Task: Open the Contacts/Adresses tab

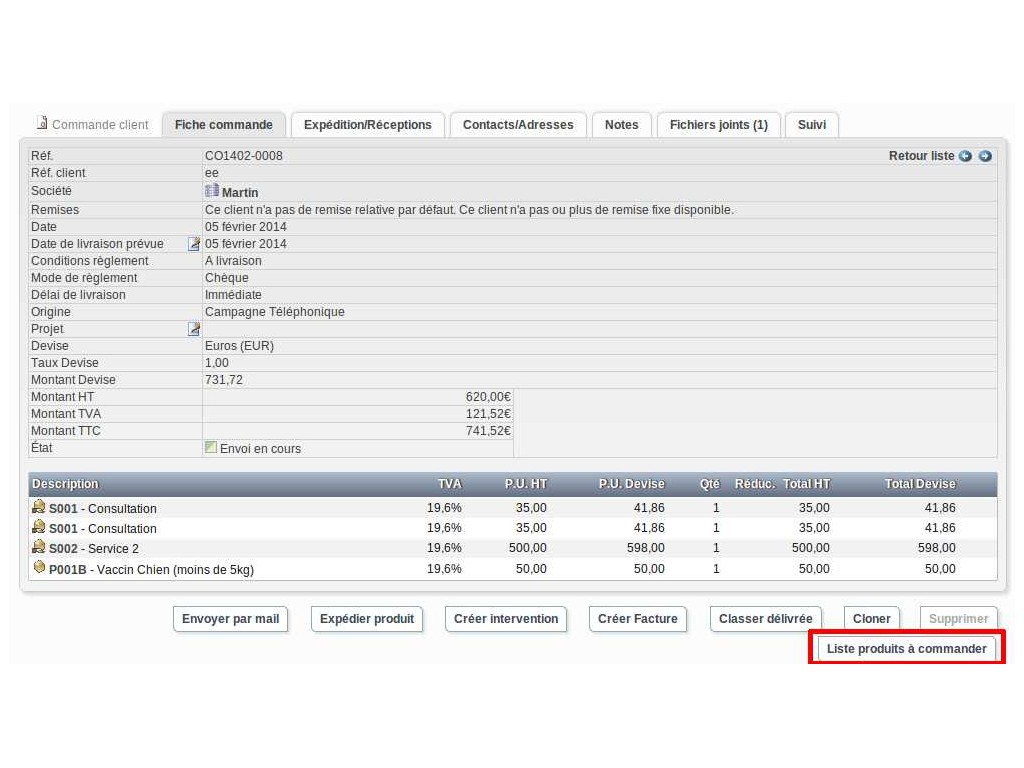Action: click(518, 125)
